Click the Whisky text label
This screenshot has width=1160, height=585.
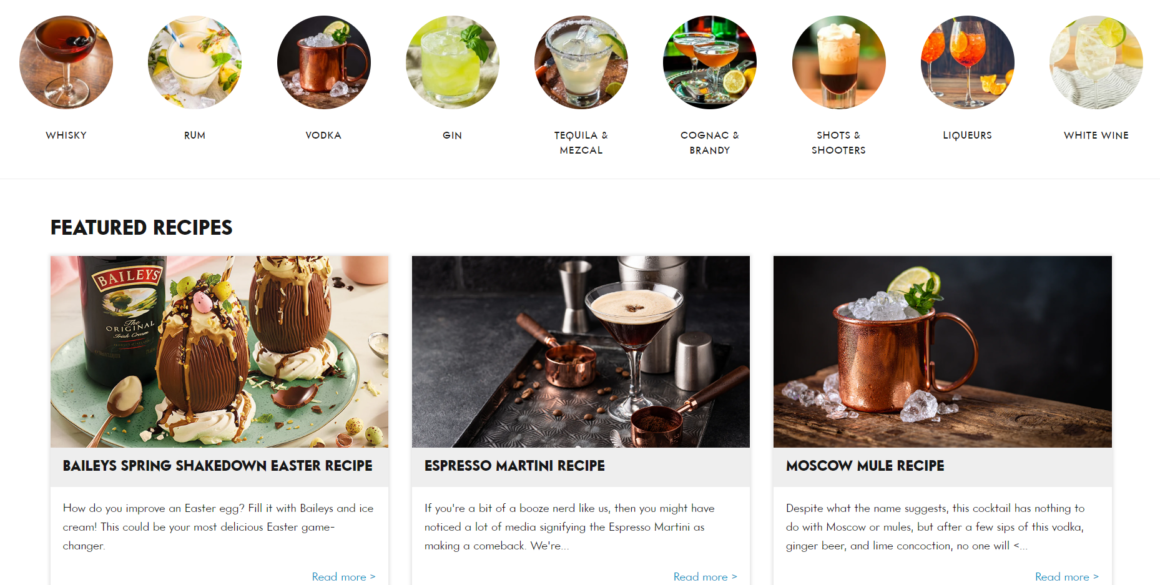coord(66,135)
